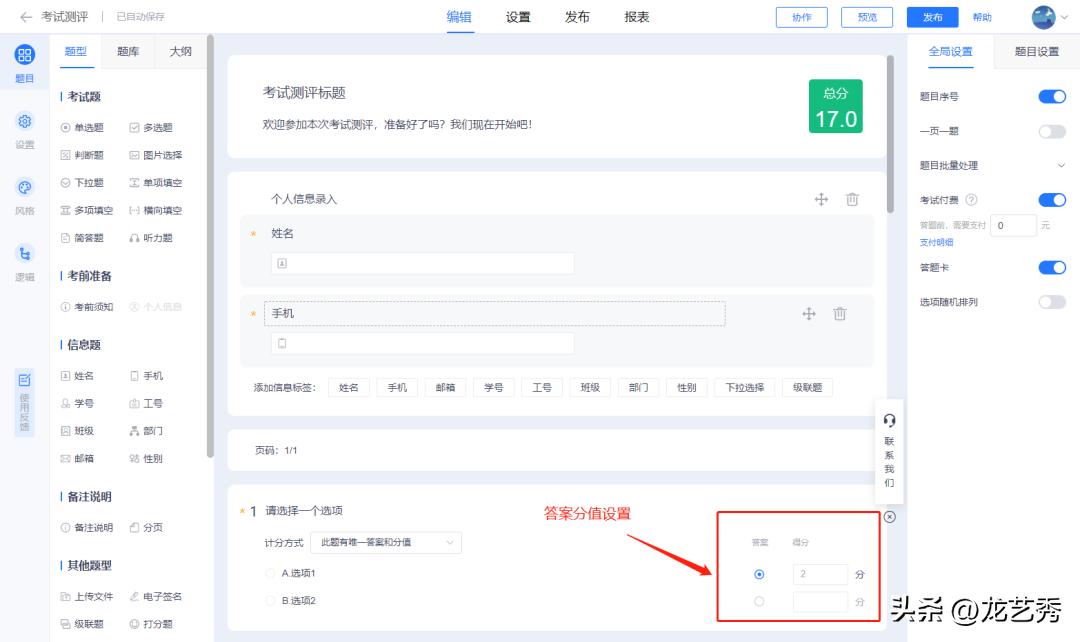Disable the 答题卡 switch
The image size is (1080, 642).
tap(1052, 267)
